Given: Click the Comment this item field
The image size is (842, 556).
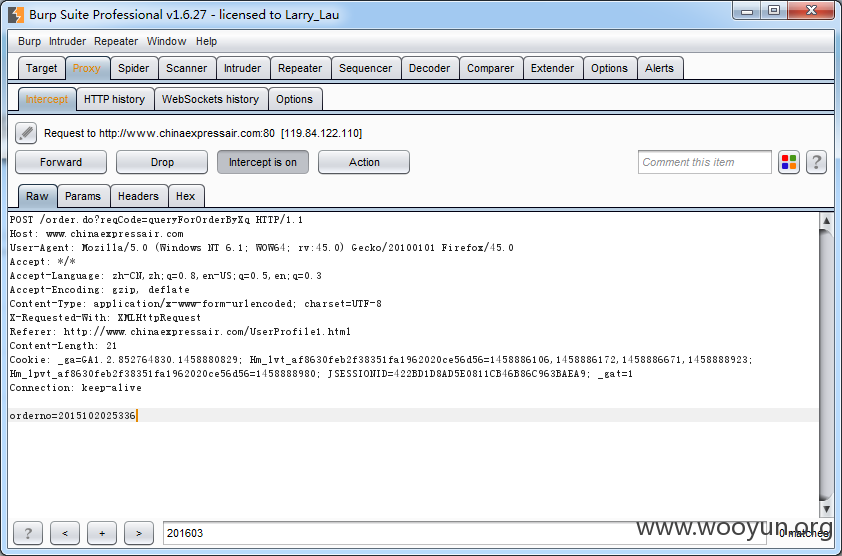Looking at the screenshot, I should coord(705,162).
